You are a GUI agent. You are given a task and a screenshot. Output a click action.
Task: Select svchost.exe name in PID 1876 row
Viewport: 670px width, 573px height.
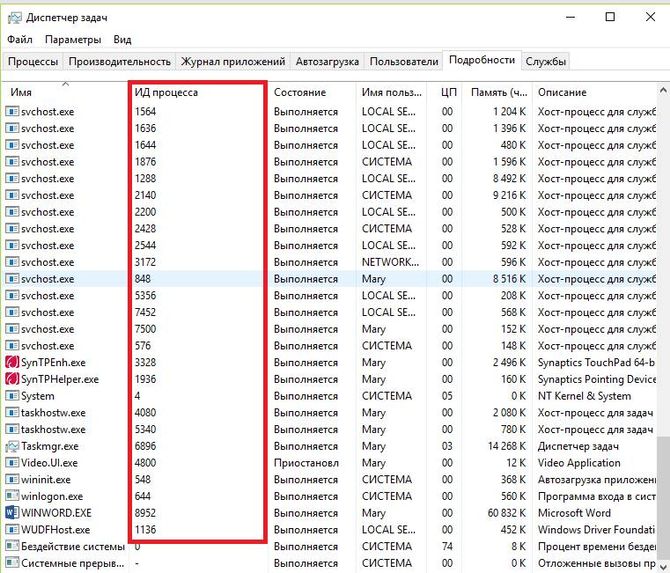coord(47,162)
